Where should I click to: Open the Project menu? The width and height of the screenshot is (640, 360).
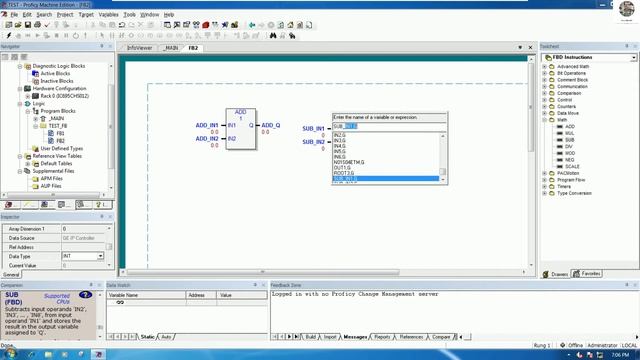65,14
